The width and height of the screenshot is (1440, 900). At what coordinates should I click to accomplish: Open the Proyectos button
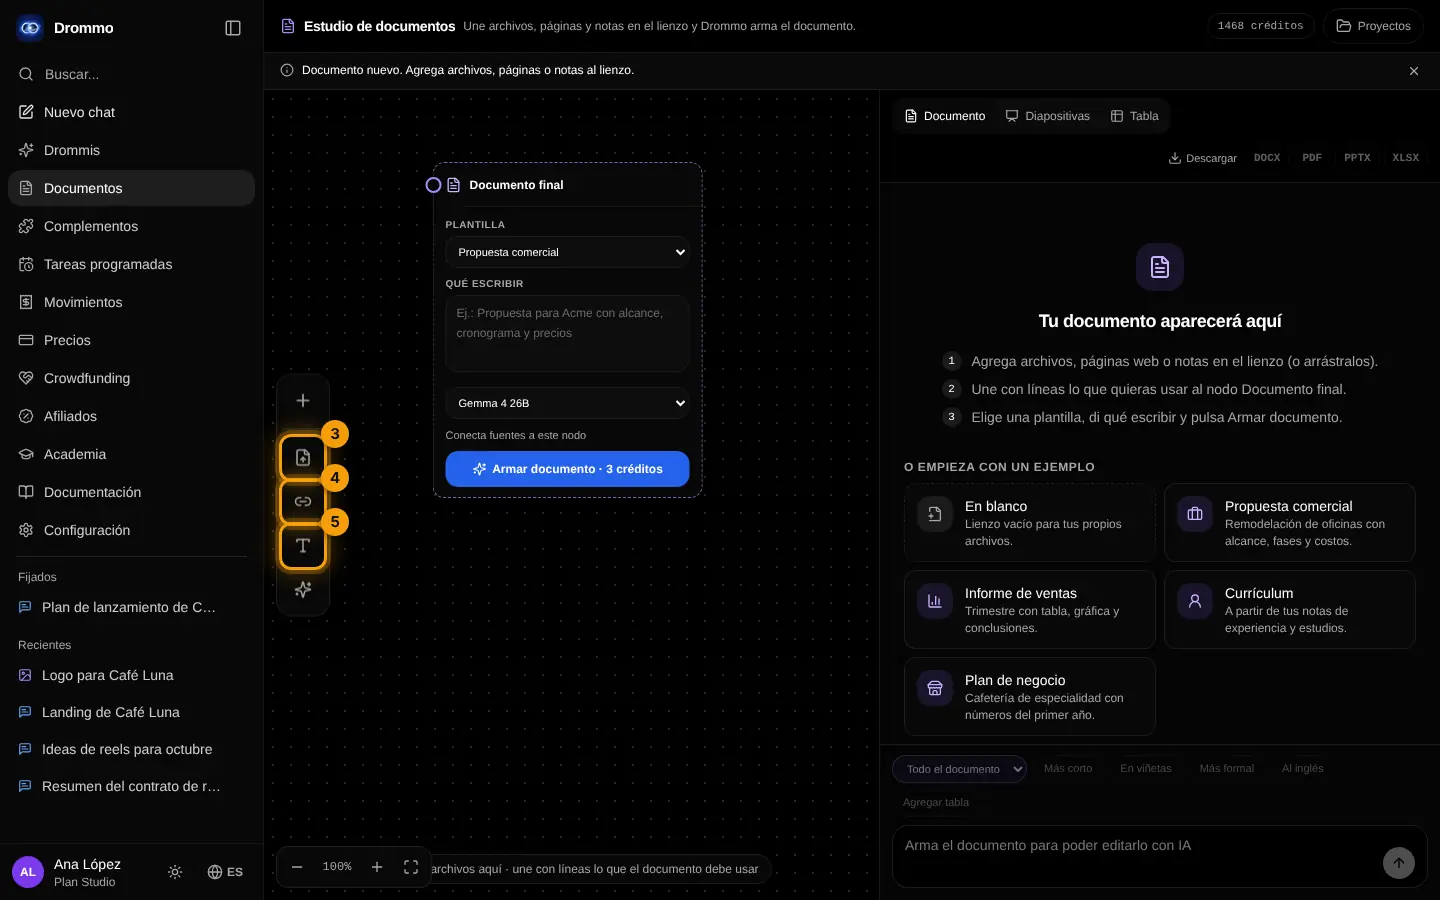click(1374, 26)
